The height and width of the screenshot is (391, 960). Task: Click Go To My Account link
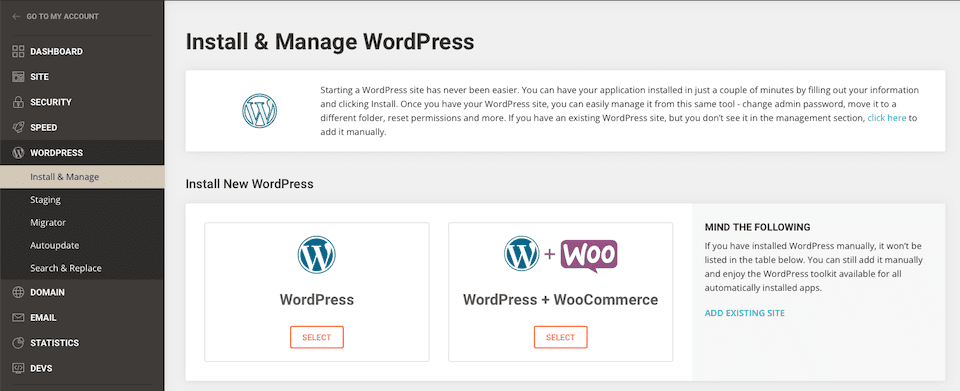[62, 17]
